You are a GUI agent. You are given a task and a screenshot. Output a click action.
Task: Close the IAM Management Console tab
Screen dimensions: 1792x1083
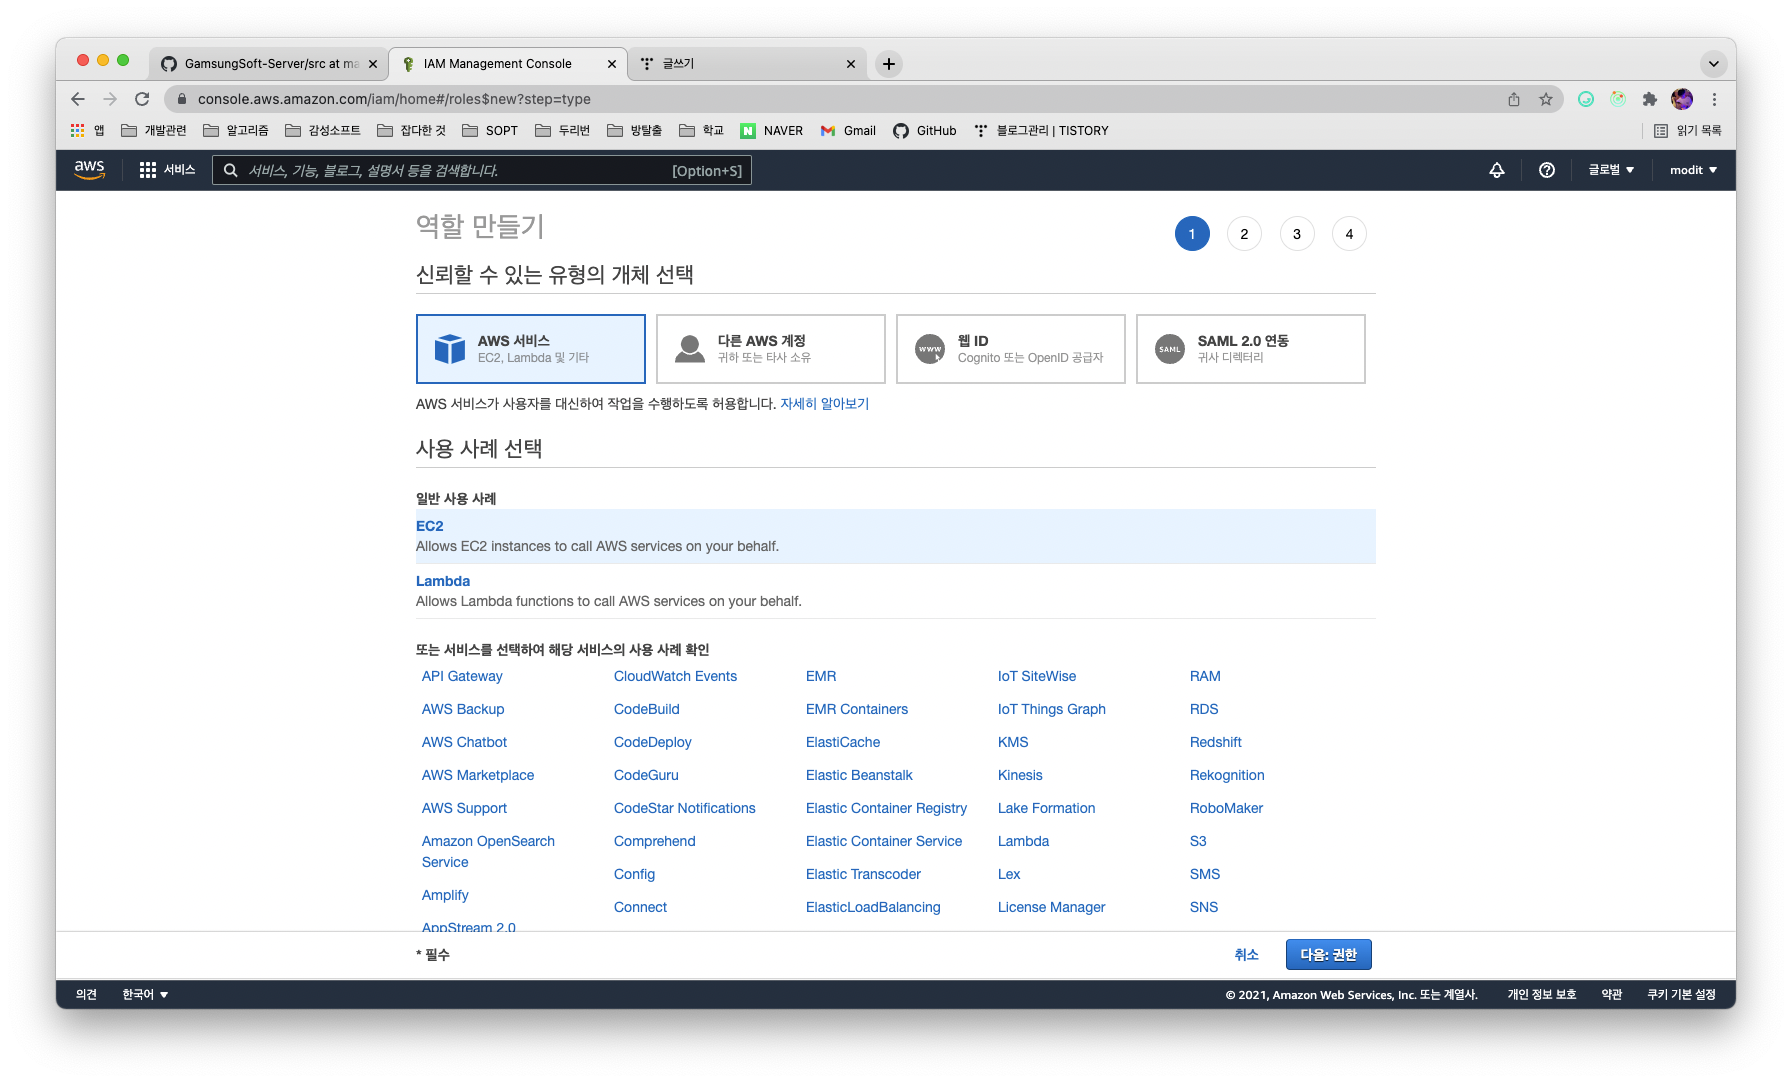pyautogui.click(x=612, y=64)
